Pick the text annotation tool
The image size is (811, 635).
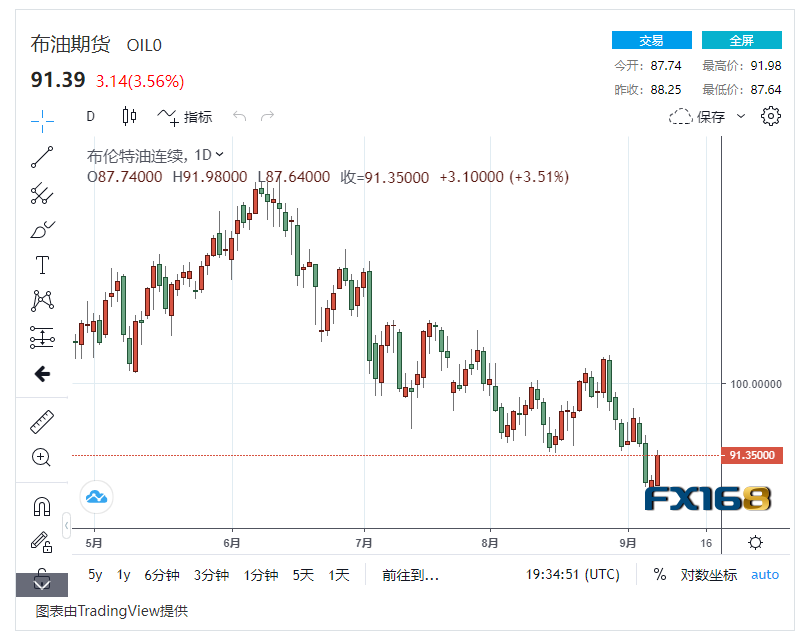(42, 265)
